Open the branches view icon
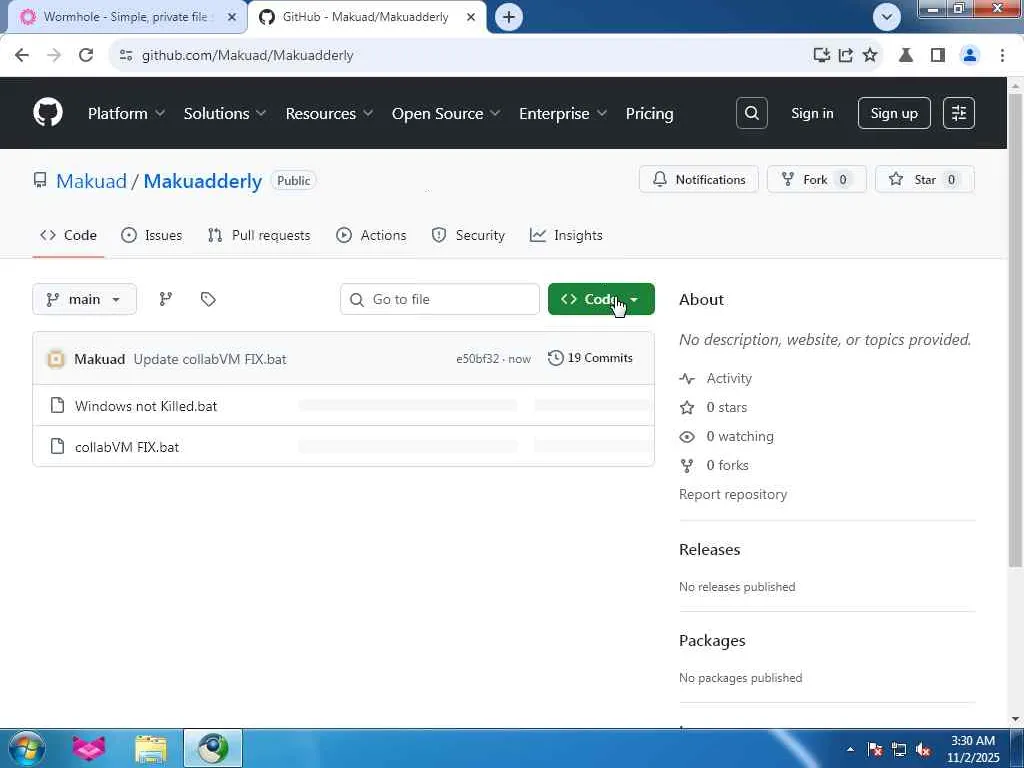1024x768 pixels. click(x=166, y=299)
